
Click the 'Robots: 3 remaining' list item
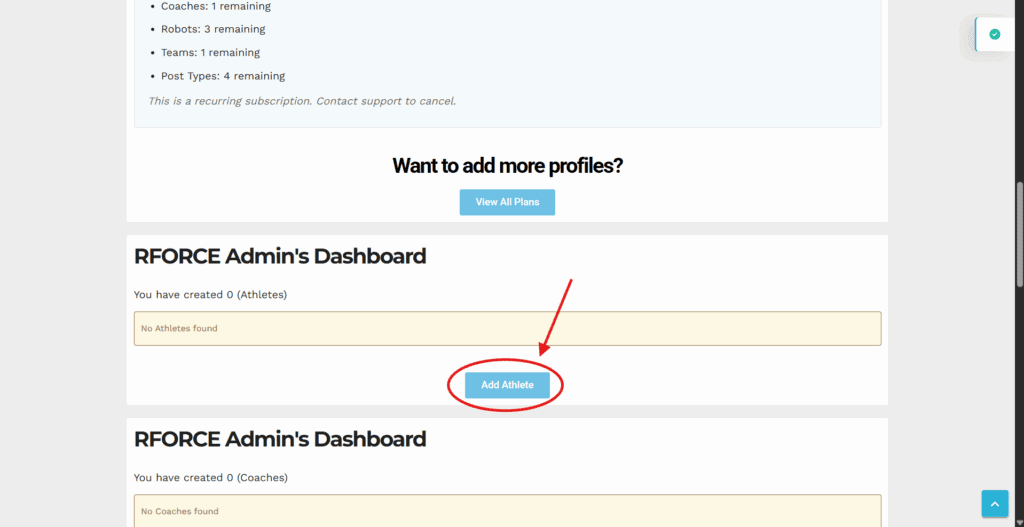click(x=213, y=29)
